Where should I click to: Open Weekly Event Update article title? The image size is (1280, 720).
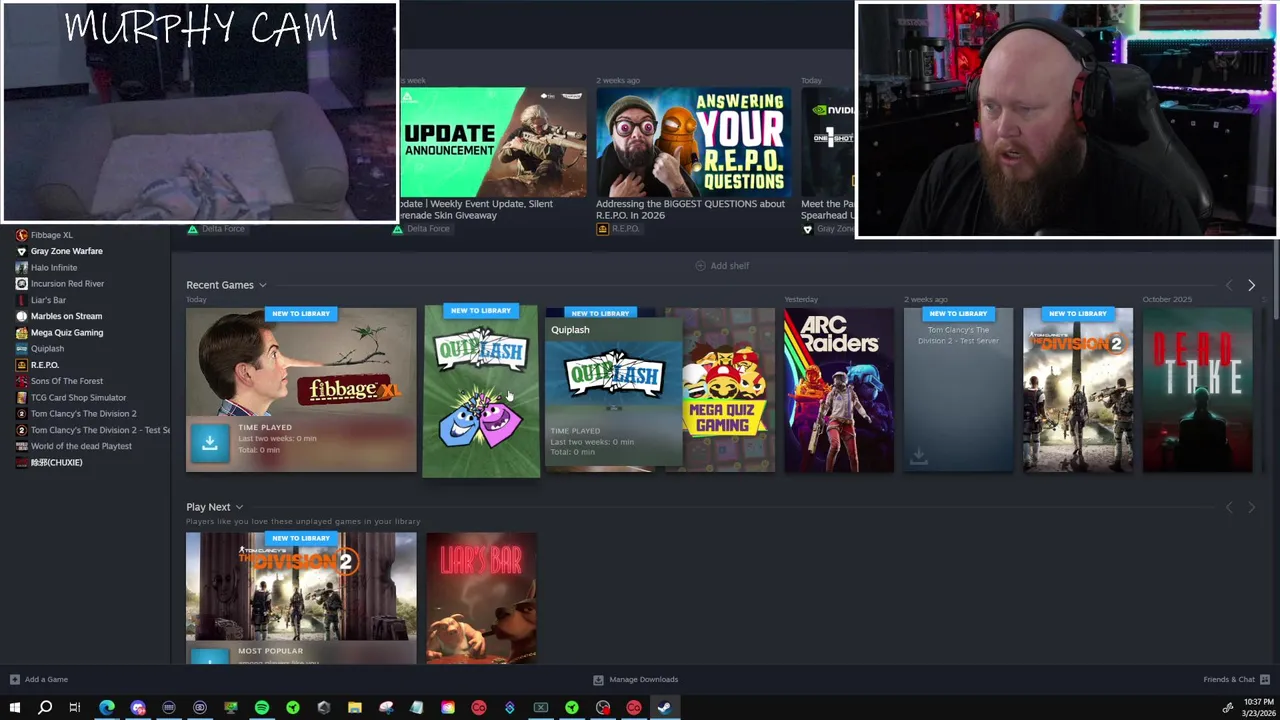coord(477,209)
